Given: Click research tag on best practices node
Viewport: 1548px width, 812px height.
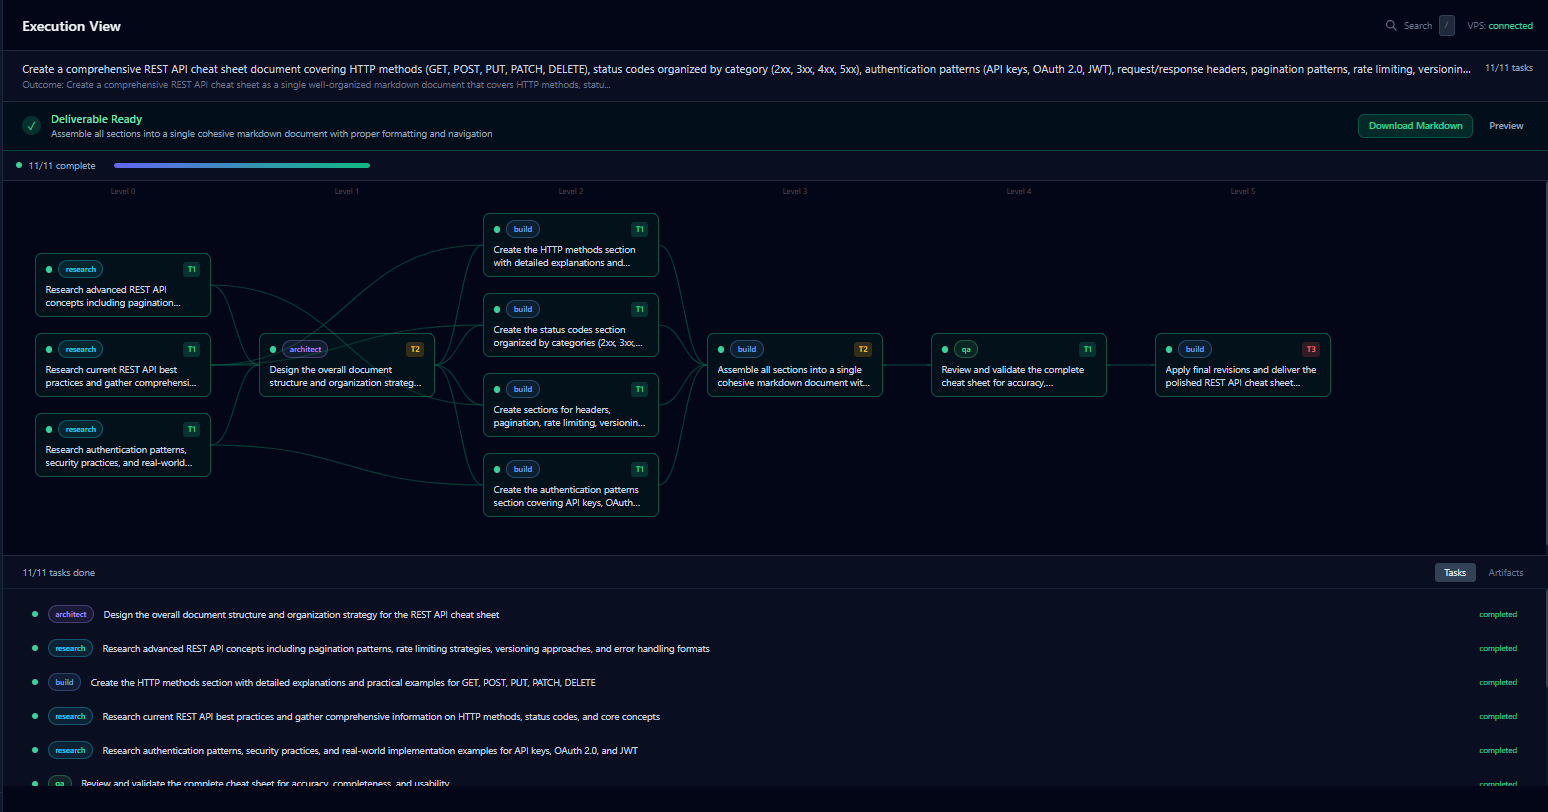Looking at the screenshot, I should click(81, 349).
